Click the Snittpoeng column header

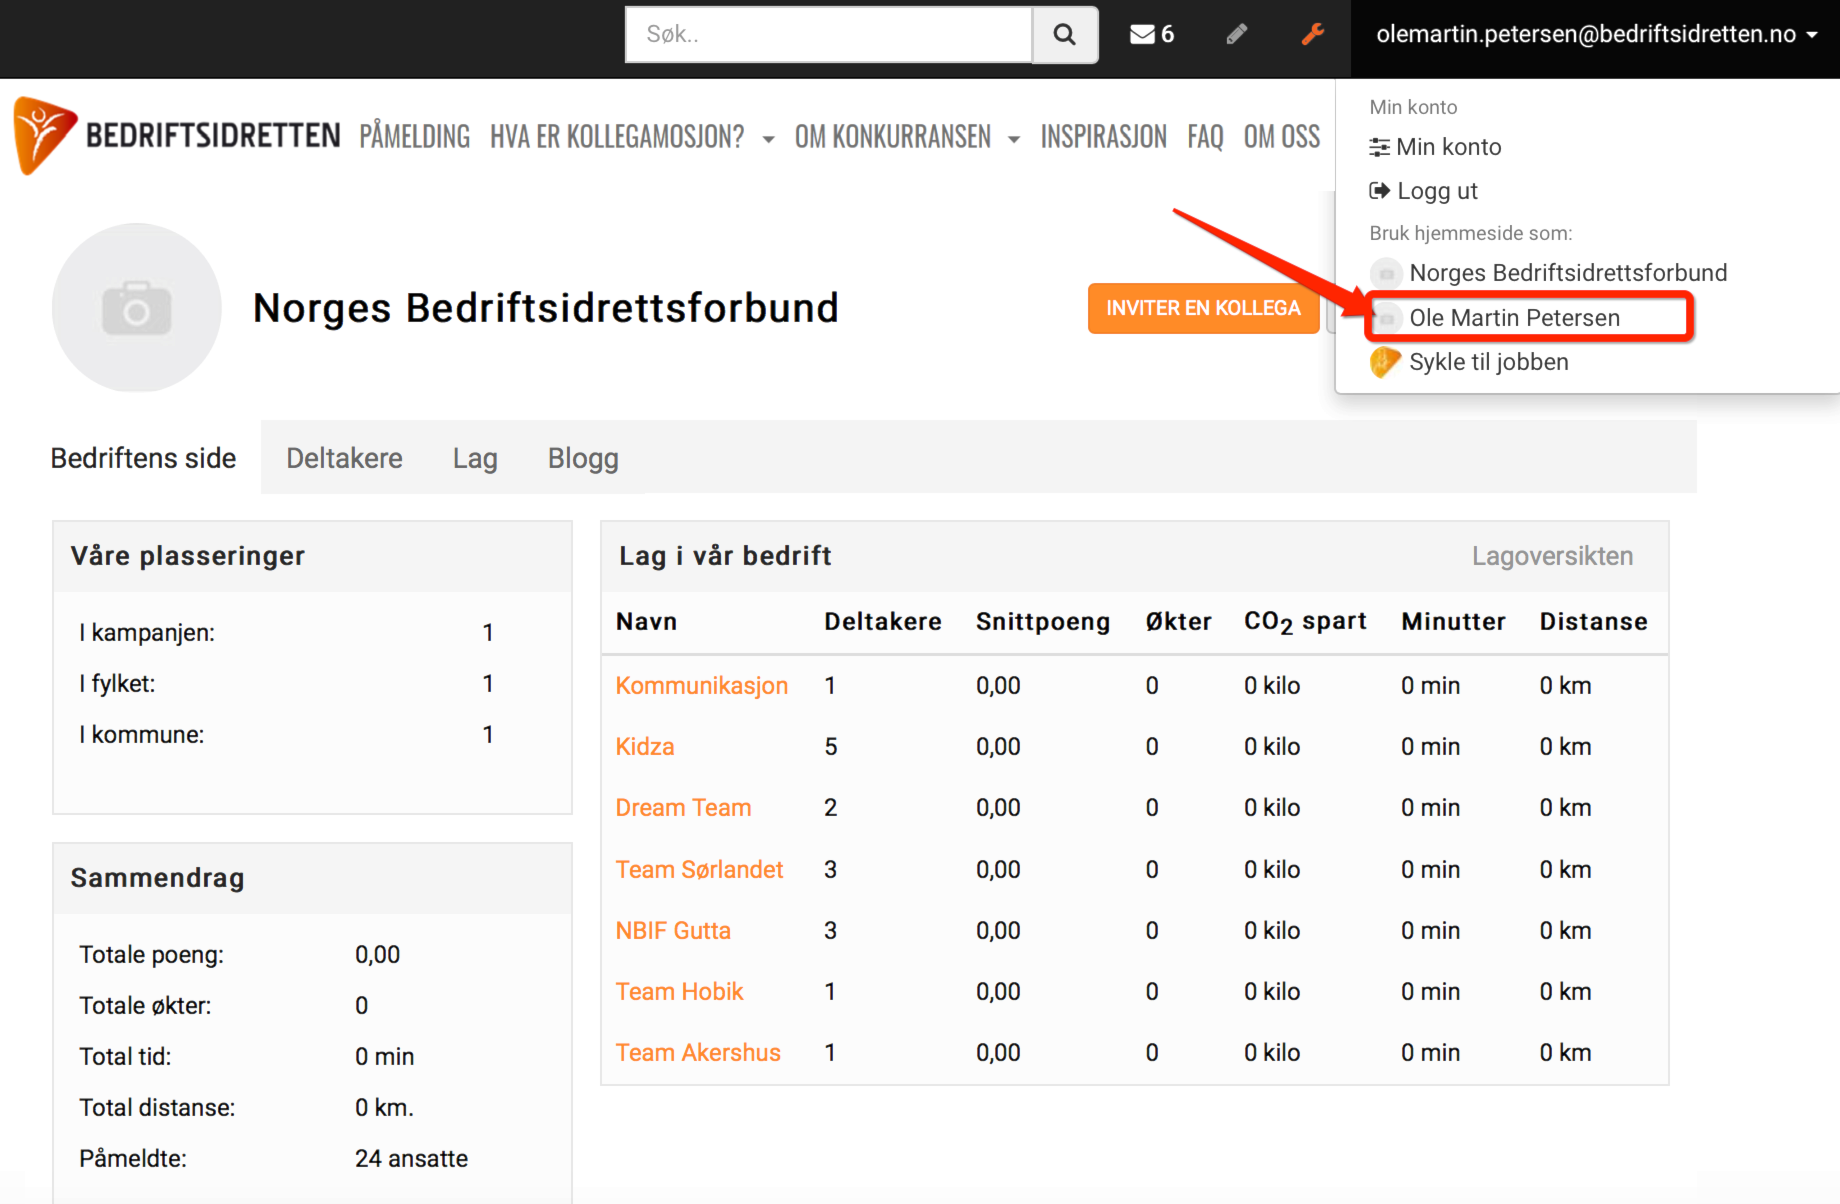point(1042,622)
